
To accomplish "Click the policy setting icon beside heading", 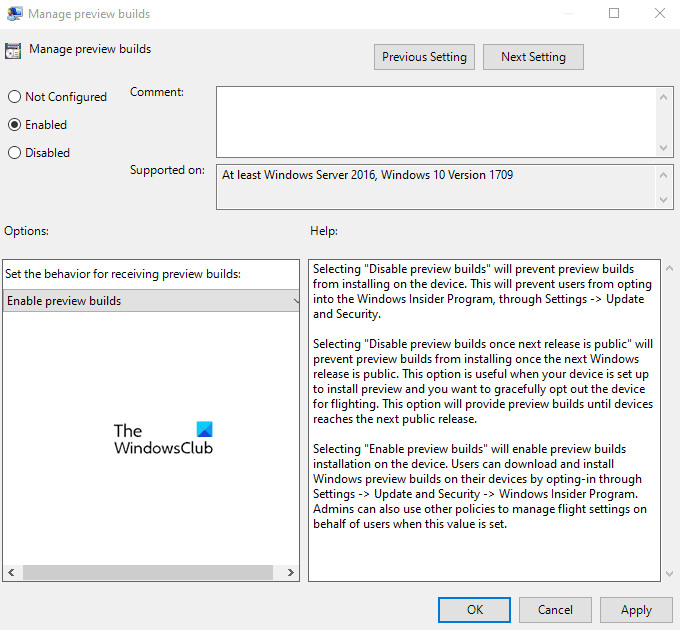I will coord(13,51).
